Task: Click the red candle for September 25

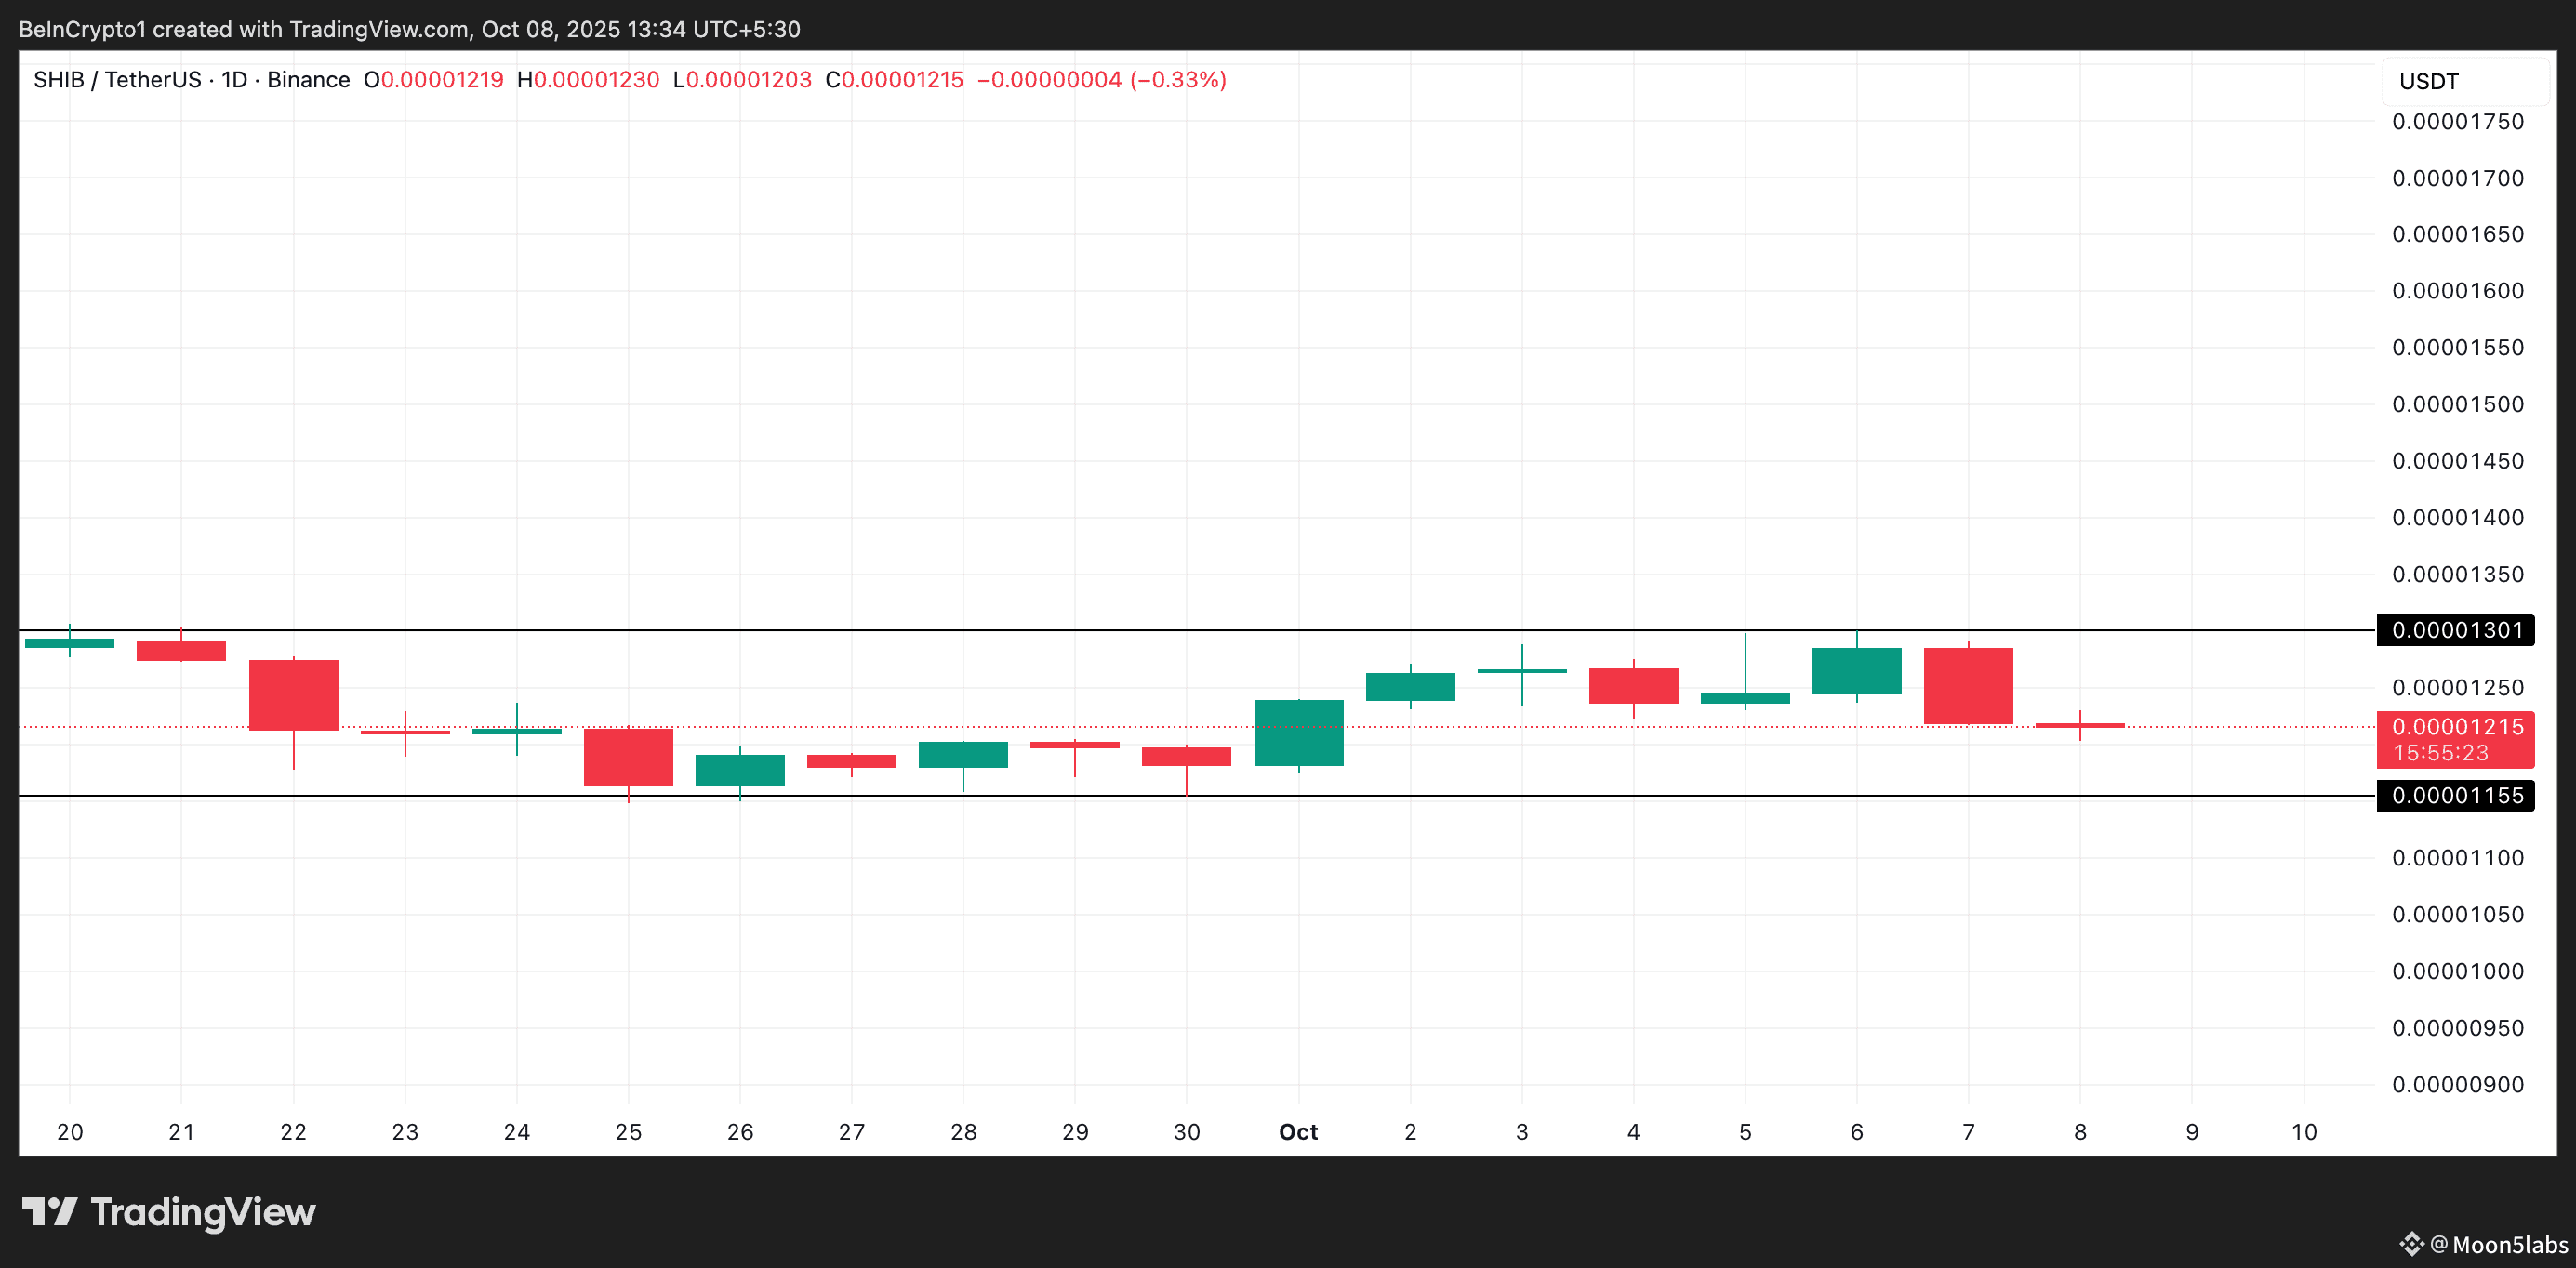Action: [628, 757]
